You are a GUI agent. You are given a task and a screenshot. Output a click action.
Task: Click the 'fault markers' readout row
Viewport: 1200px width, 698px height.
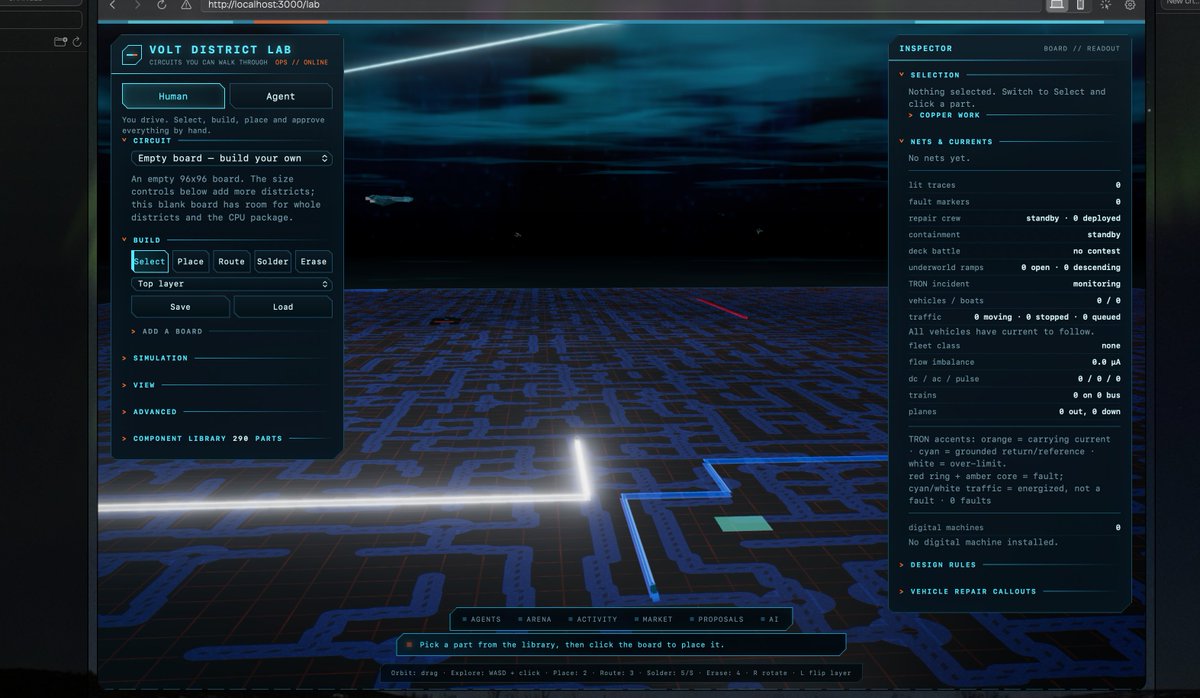tap(1014, 202)
